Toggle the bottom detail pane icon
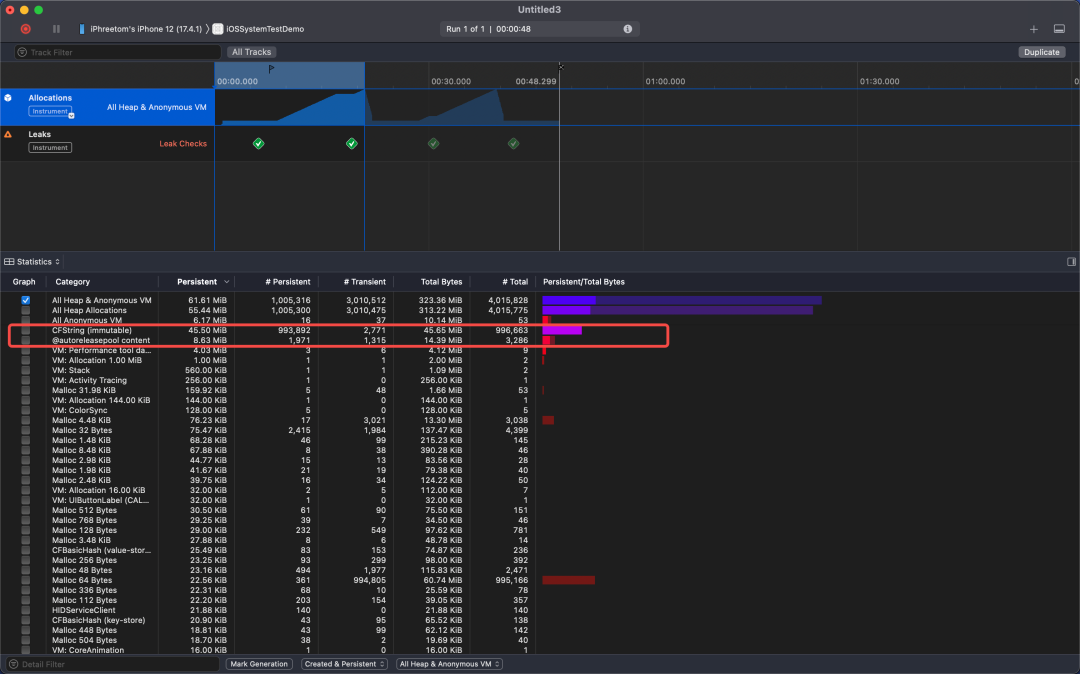The width and height of the screenshot is (1080, 674). tap(1059, 29)
